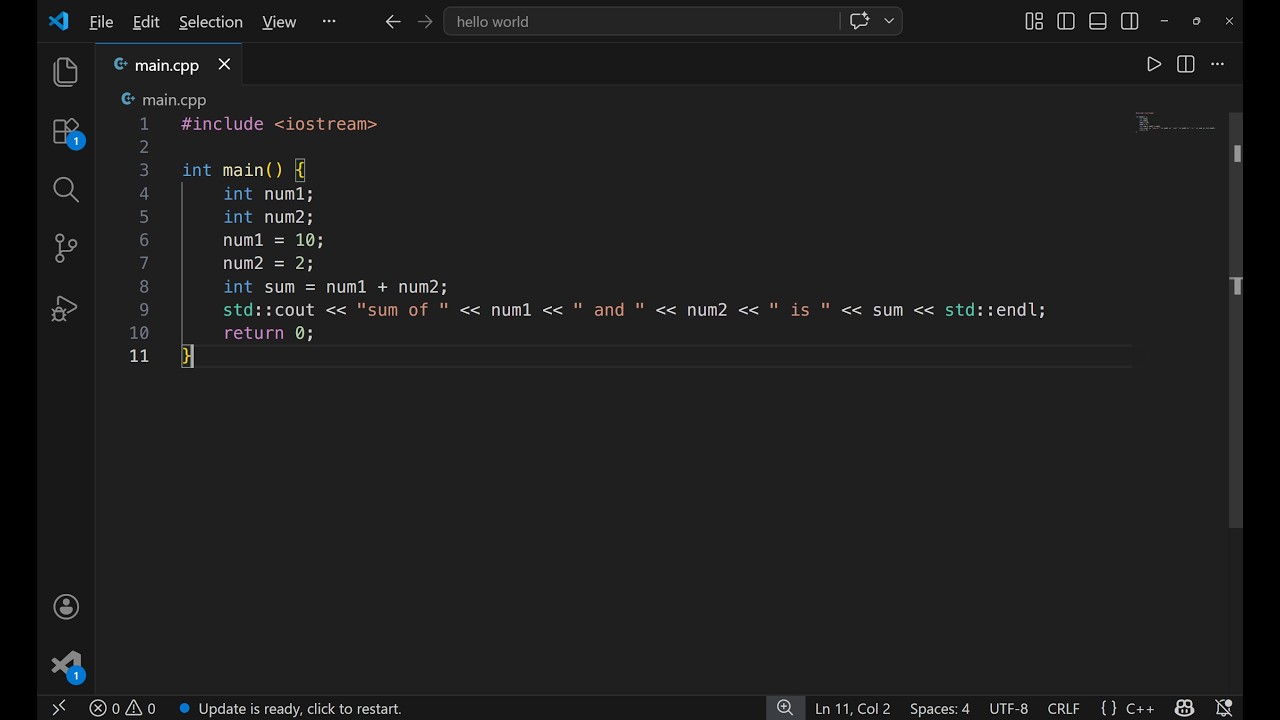Close the main.cpp tab

224,64
